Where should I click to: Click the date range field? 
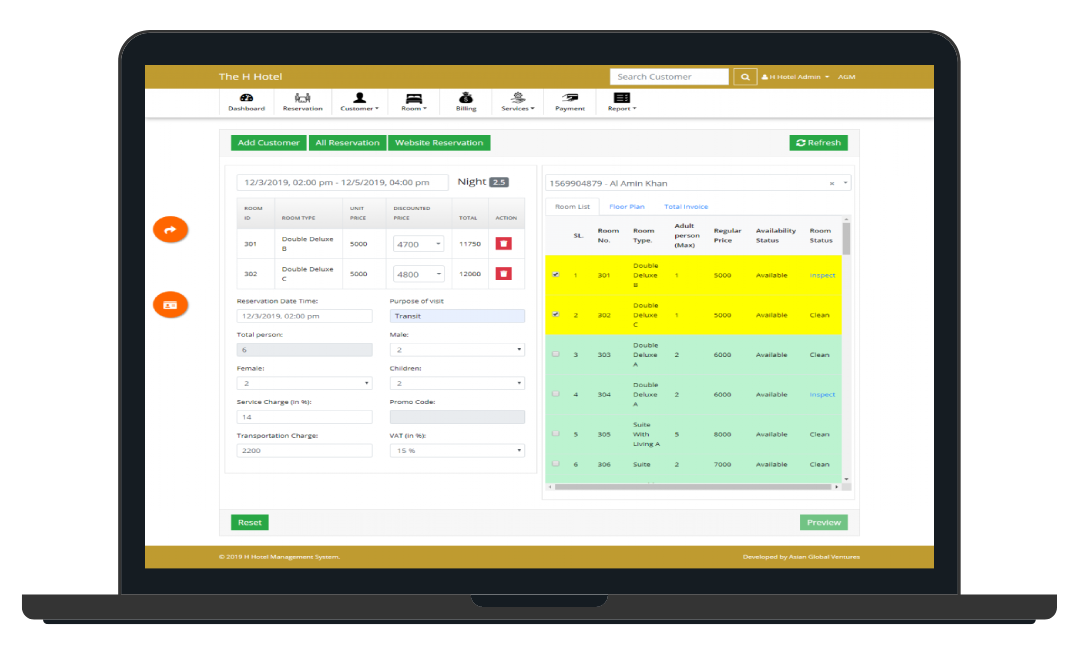click(342, 183)
